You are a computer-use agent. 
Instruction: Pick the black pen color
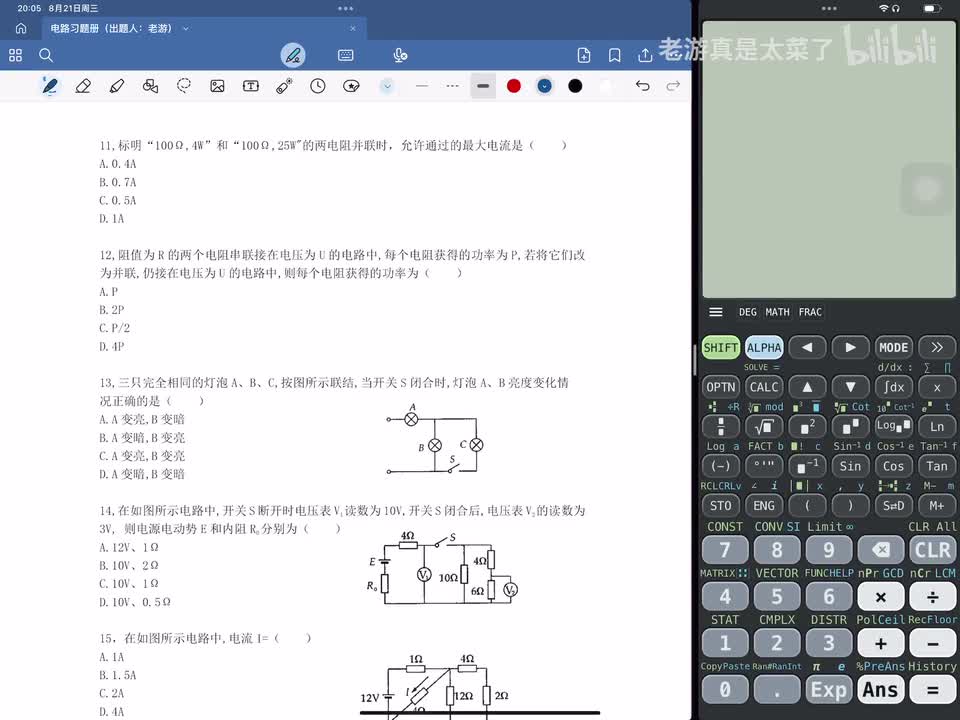(575, 86)
